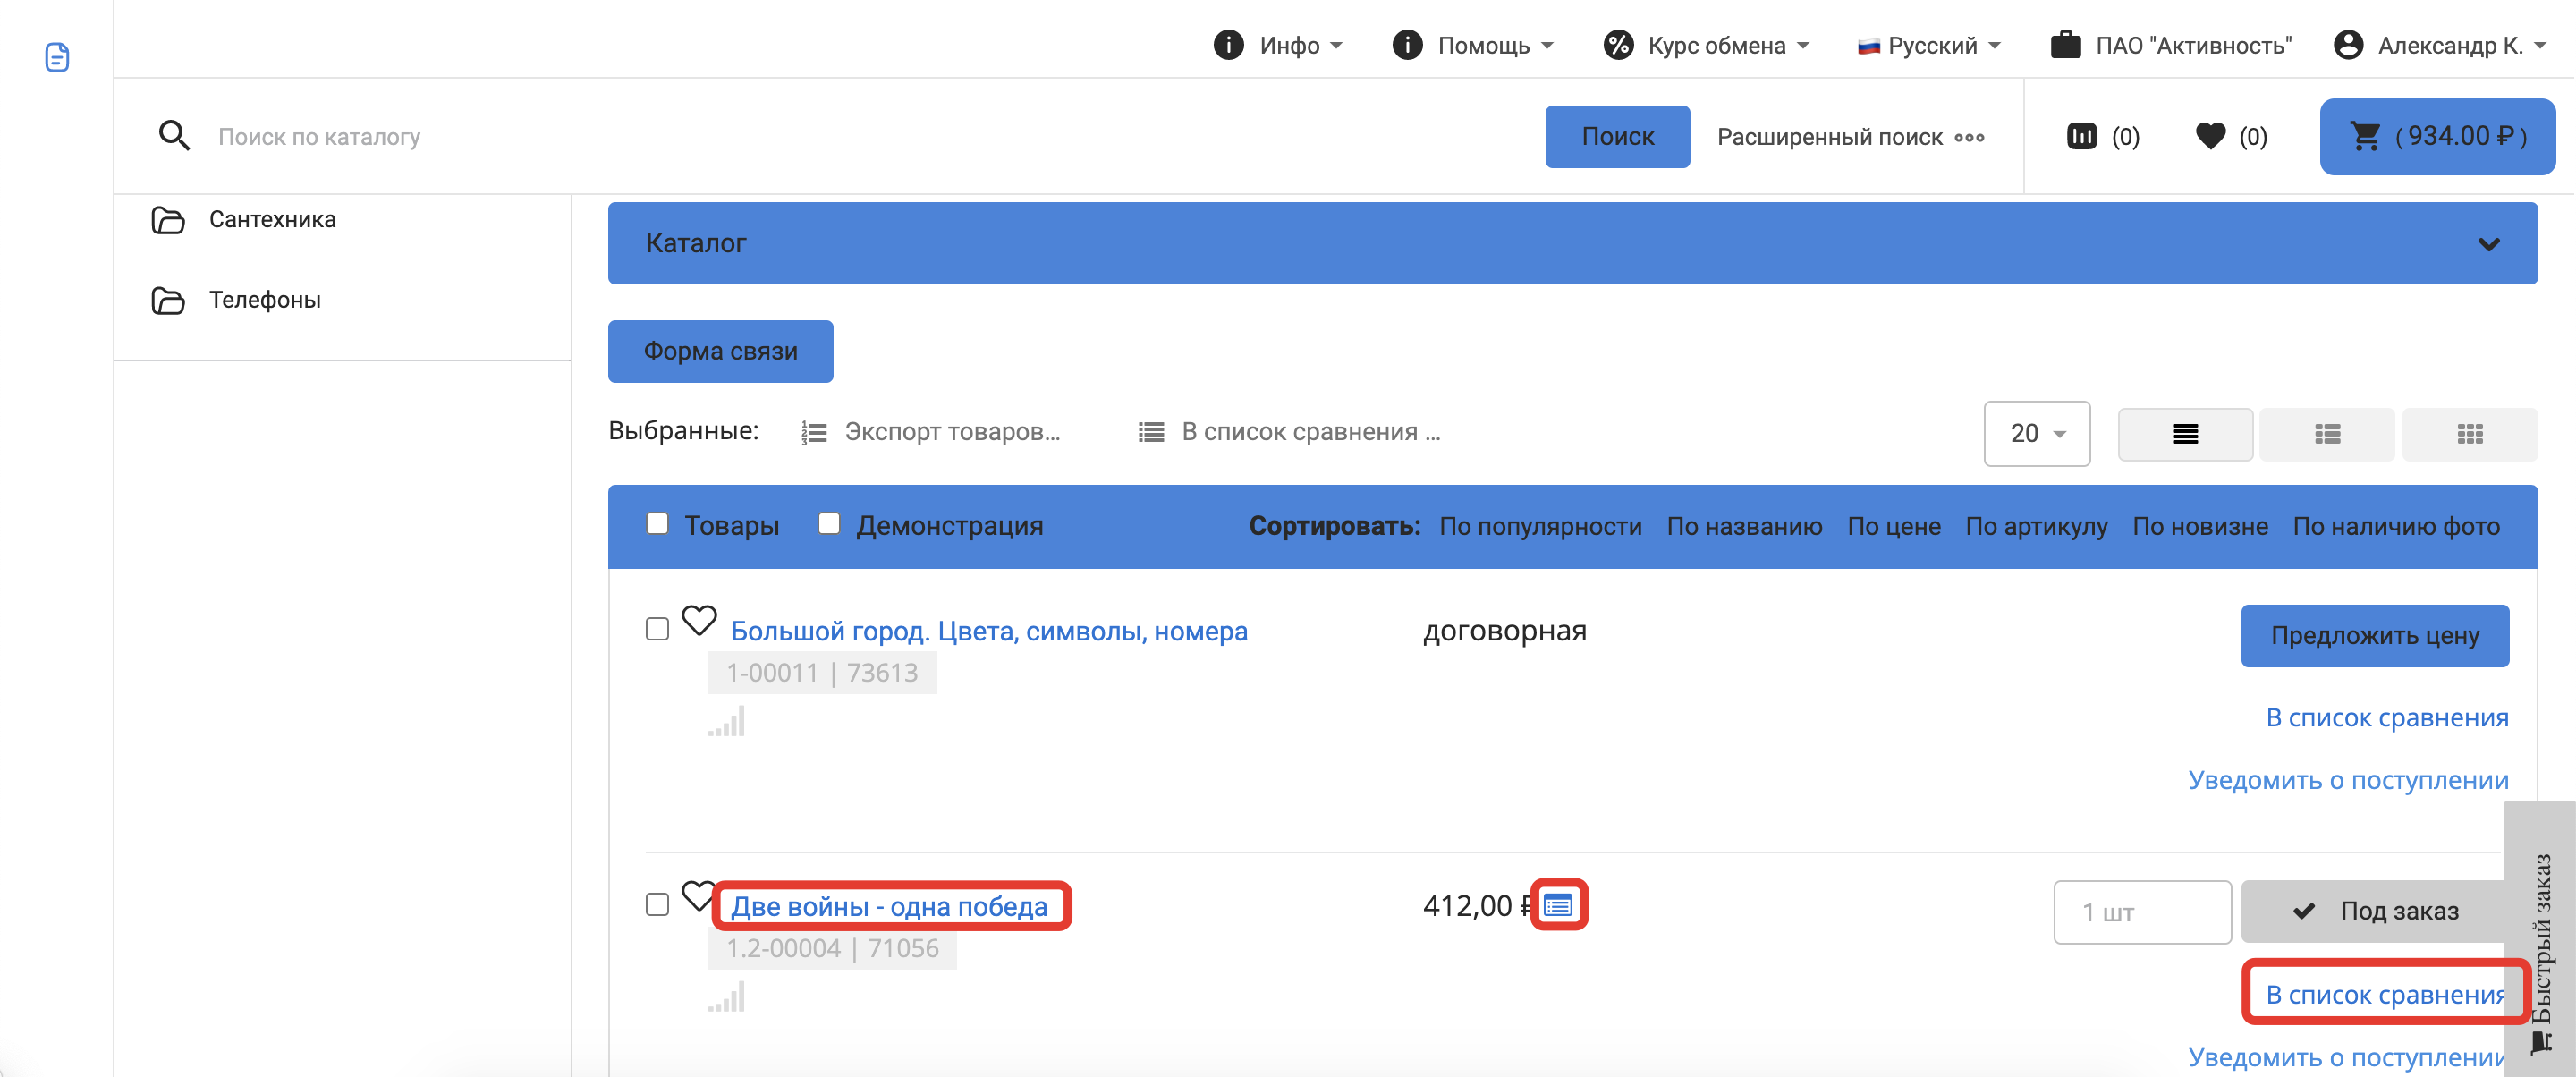Select checkbox for Две войны - одна победа
The width and height of the screenshot is (2576, 1077).
(657, 904)
